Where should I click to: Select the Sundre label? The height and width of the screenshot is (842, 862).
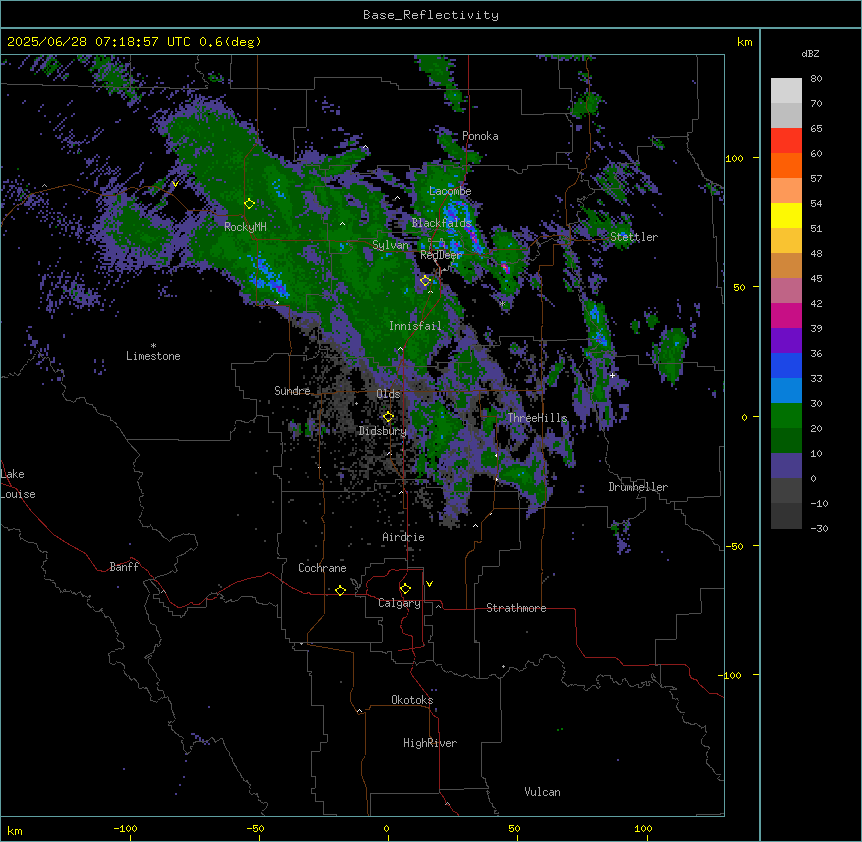click(292, 391)
